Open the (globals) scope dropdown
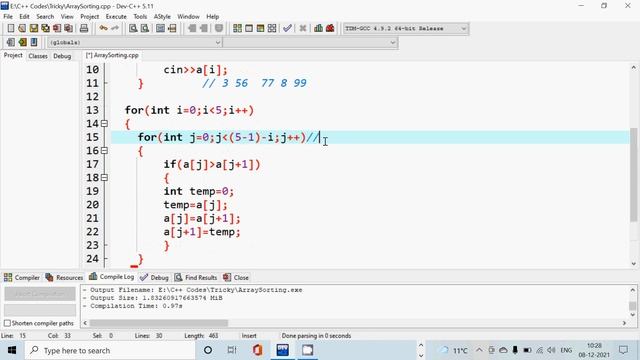This screenshot has width=640, height=360. [x=135, y=42]
